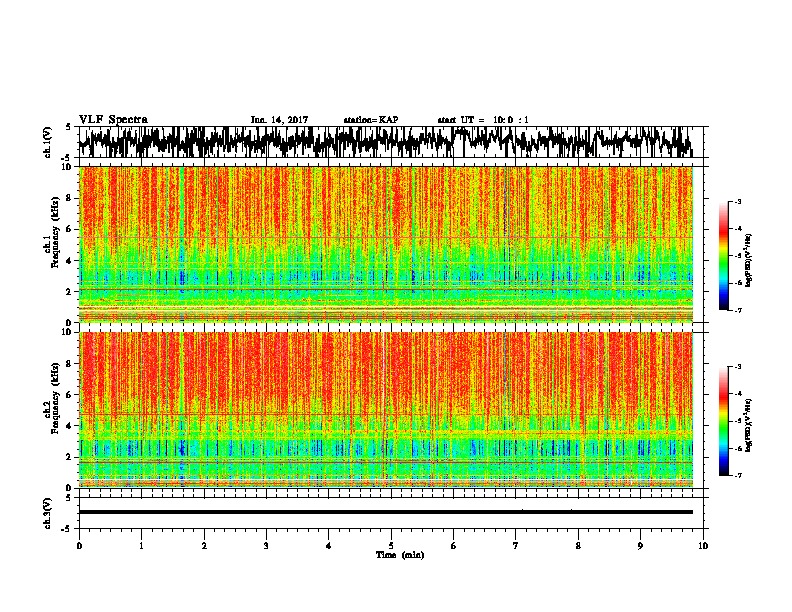Click inside the ch.1 spectrogram panel
The height and width of the screenshot is (612, 792).
click(386, 244)
